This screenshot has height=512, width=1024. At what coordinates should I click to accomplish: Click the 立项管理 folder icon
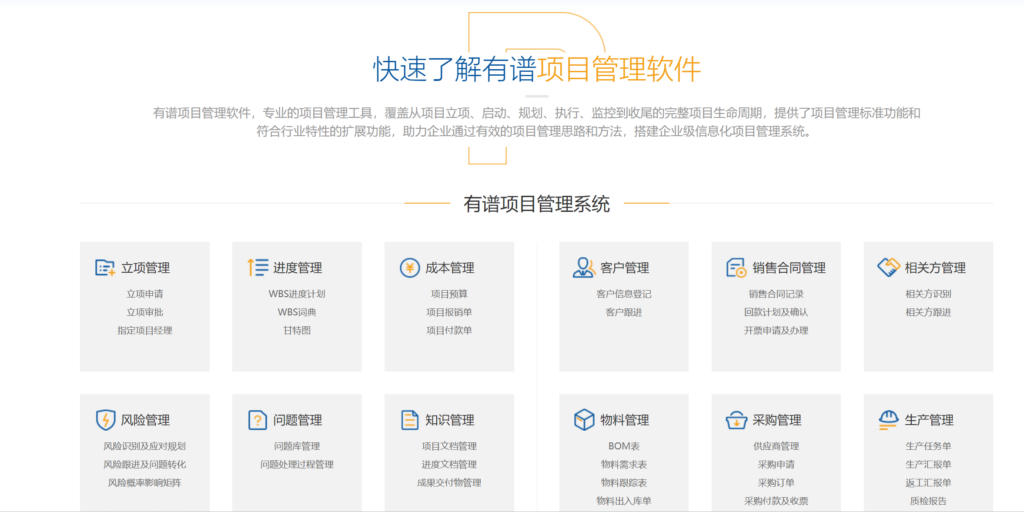coord(105,267)
